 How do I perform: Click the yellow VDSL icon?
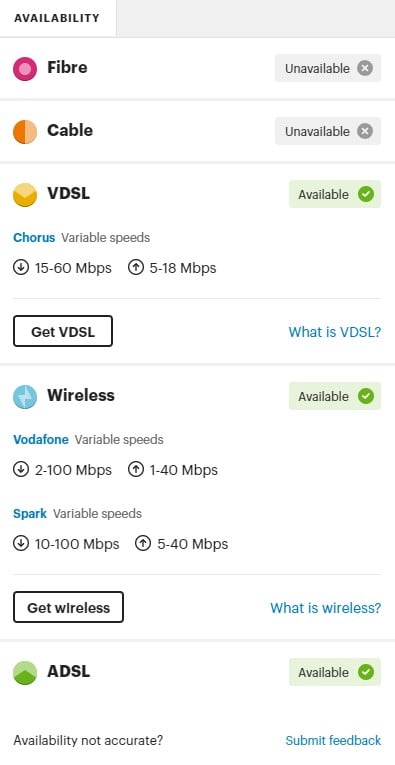[x=25, y=195]
